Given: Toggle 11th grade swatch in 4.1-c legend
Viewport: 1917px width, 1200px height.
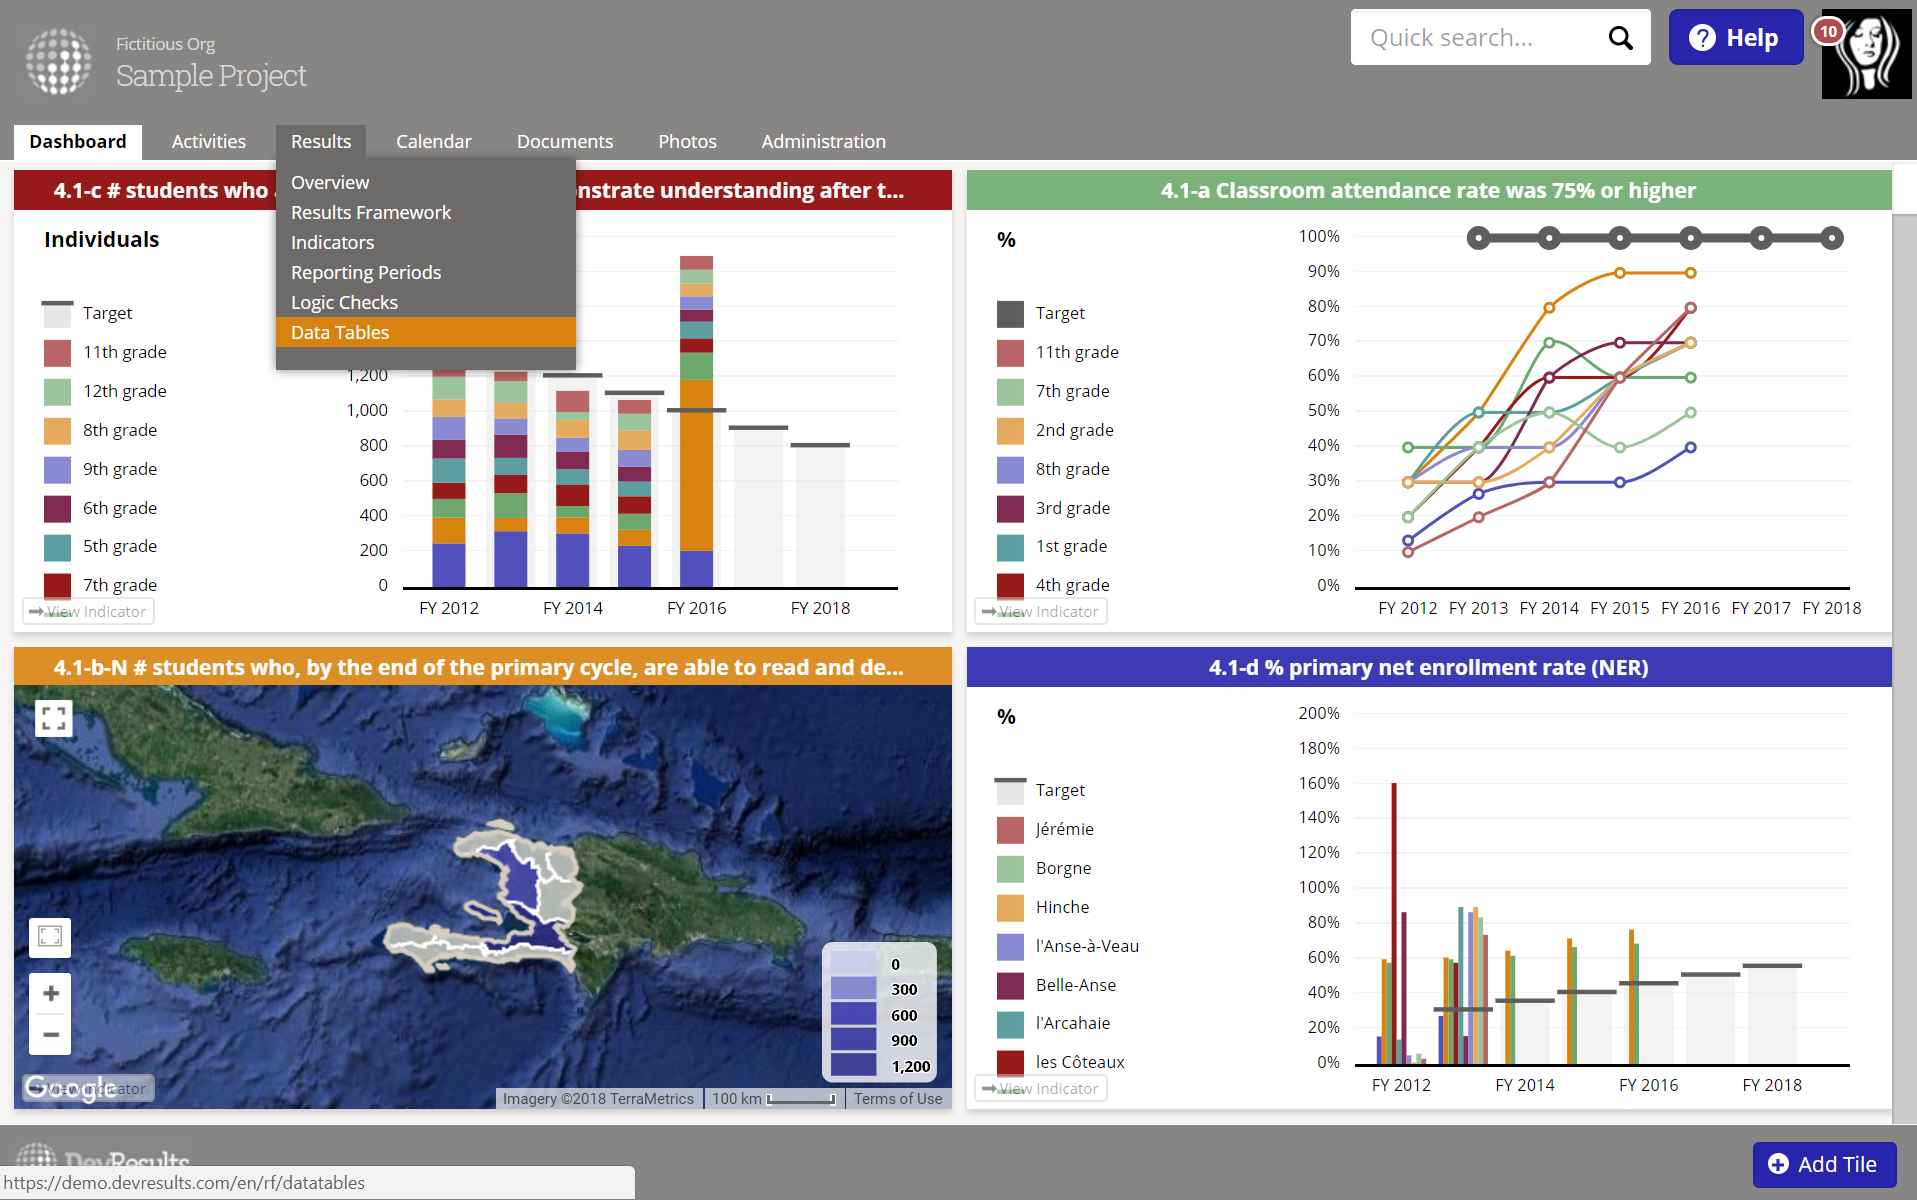Looking at the screenshot, I should click(x=57, y=353).
